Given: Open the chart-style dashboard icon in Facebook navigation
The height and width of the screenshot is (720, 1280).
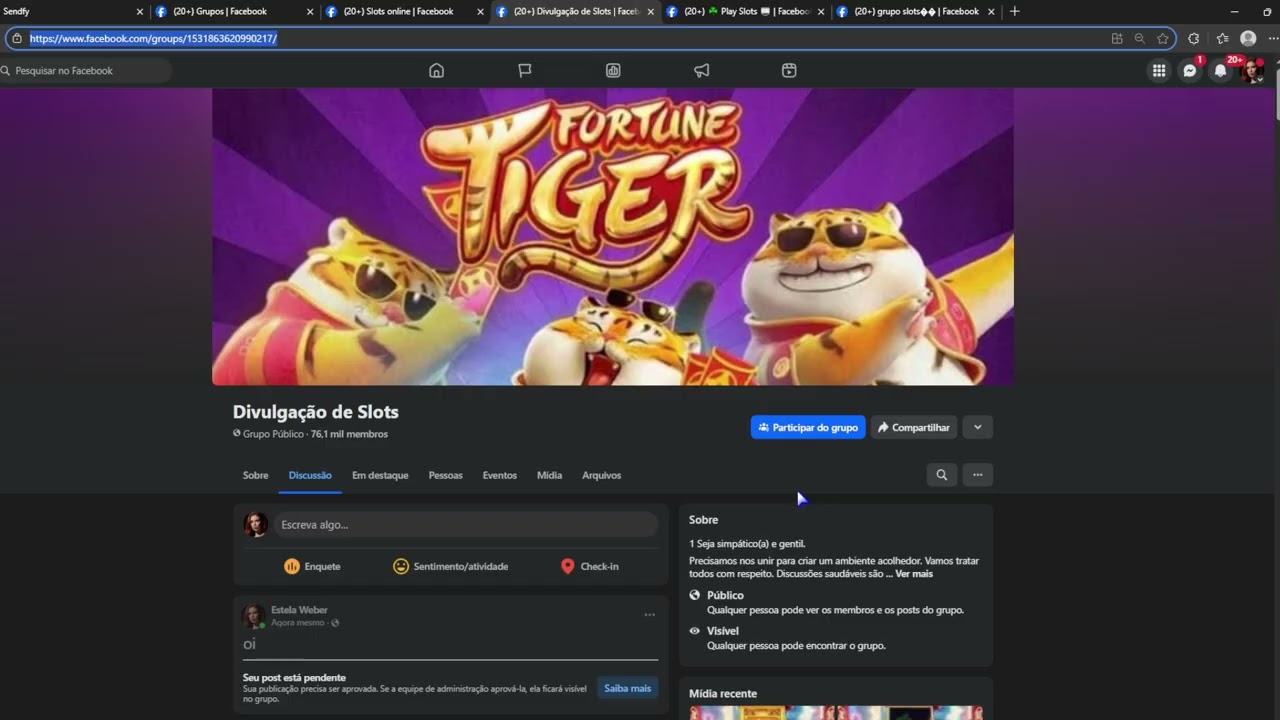Looking at the screenshot, I should (613, 70).
